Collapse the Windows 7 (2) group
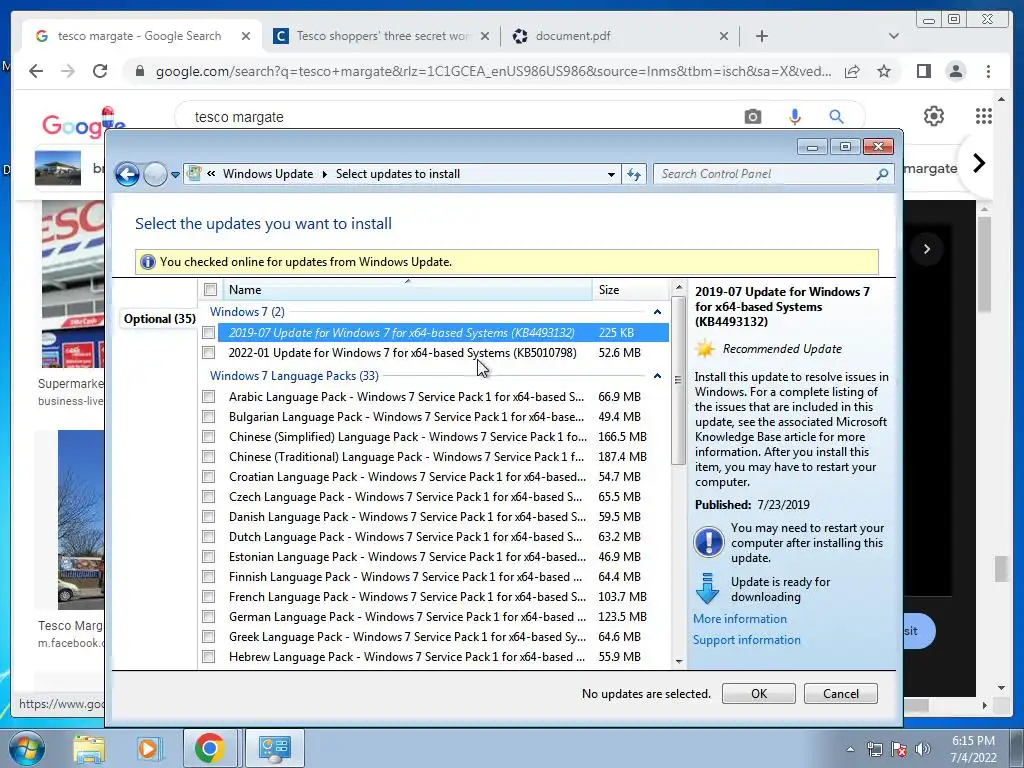Image resolution: width=1024 pixels, height=768 pixels. click(657, 312)
